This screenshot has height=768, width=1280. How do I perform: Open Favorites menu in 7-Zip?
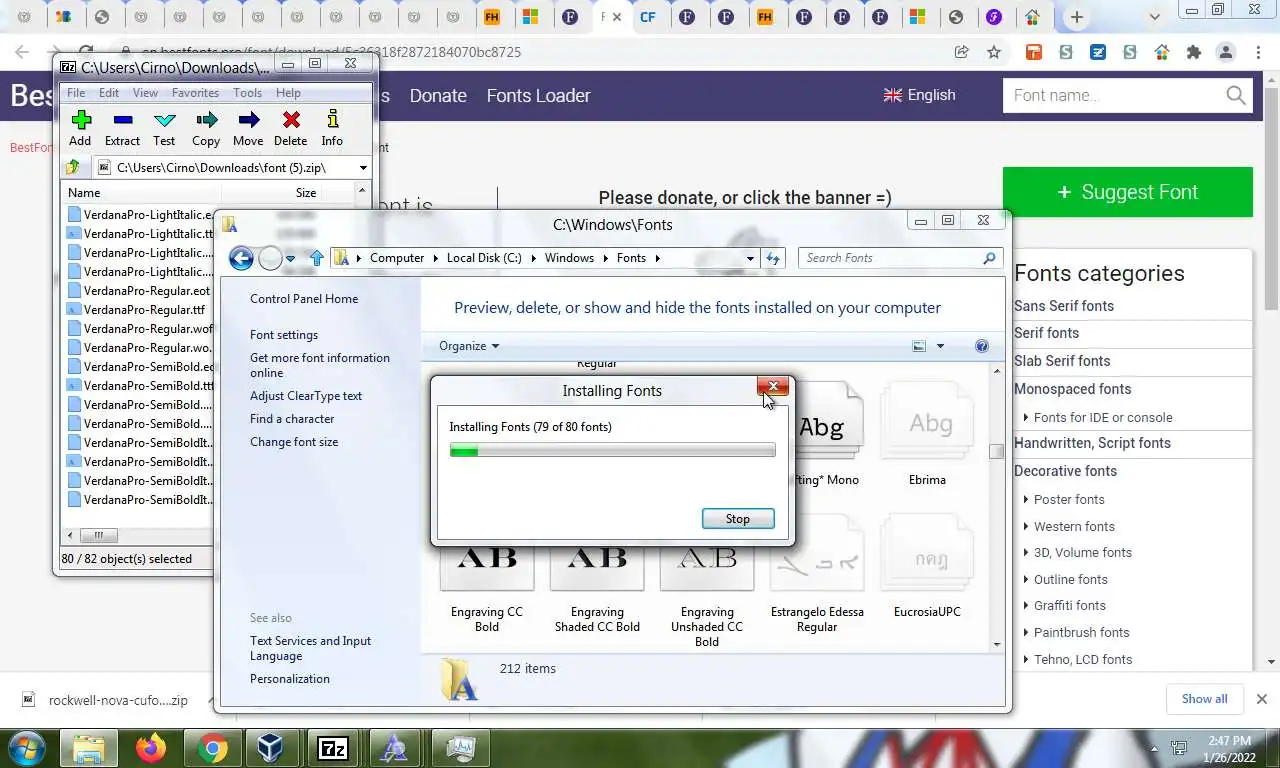(195, 93)
